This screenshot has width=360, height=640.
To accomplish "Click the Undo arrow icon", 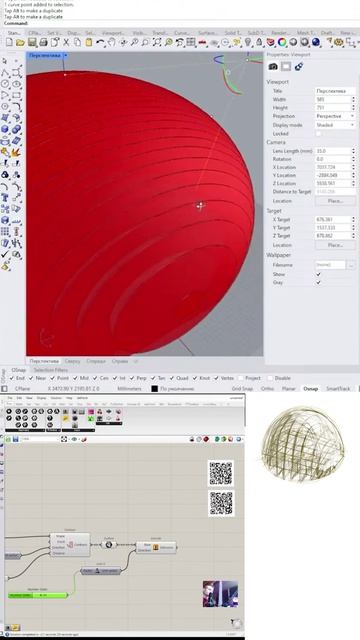I will 100,42.
